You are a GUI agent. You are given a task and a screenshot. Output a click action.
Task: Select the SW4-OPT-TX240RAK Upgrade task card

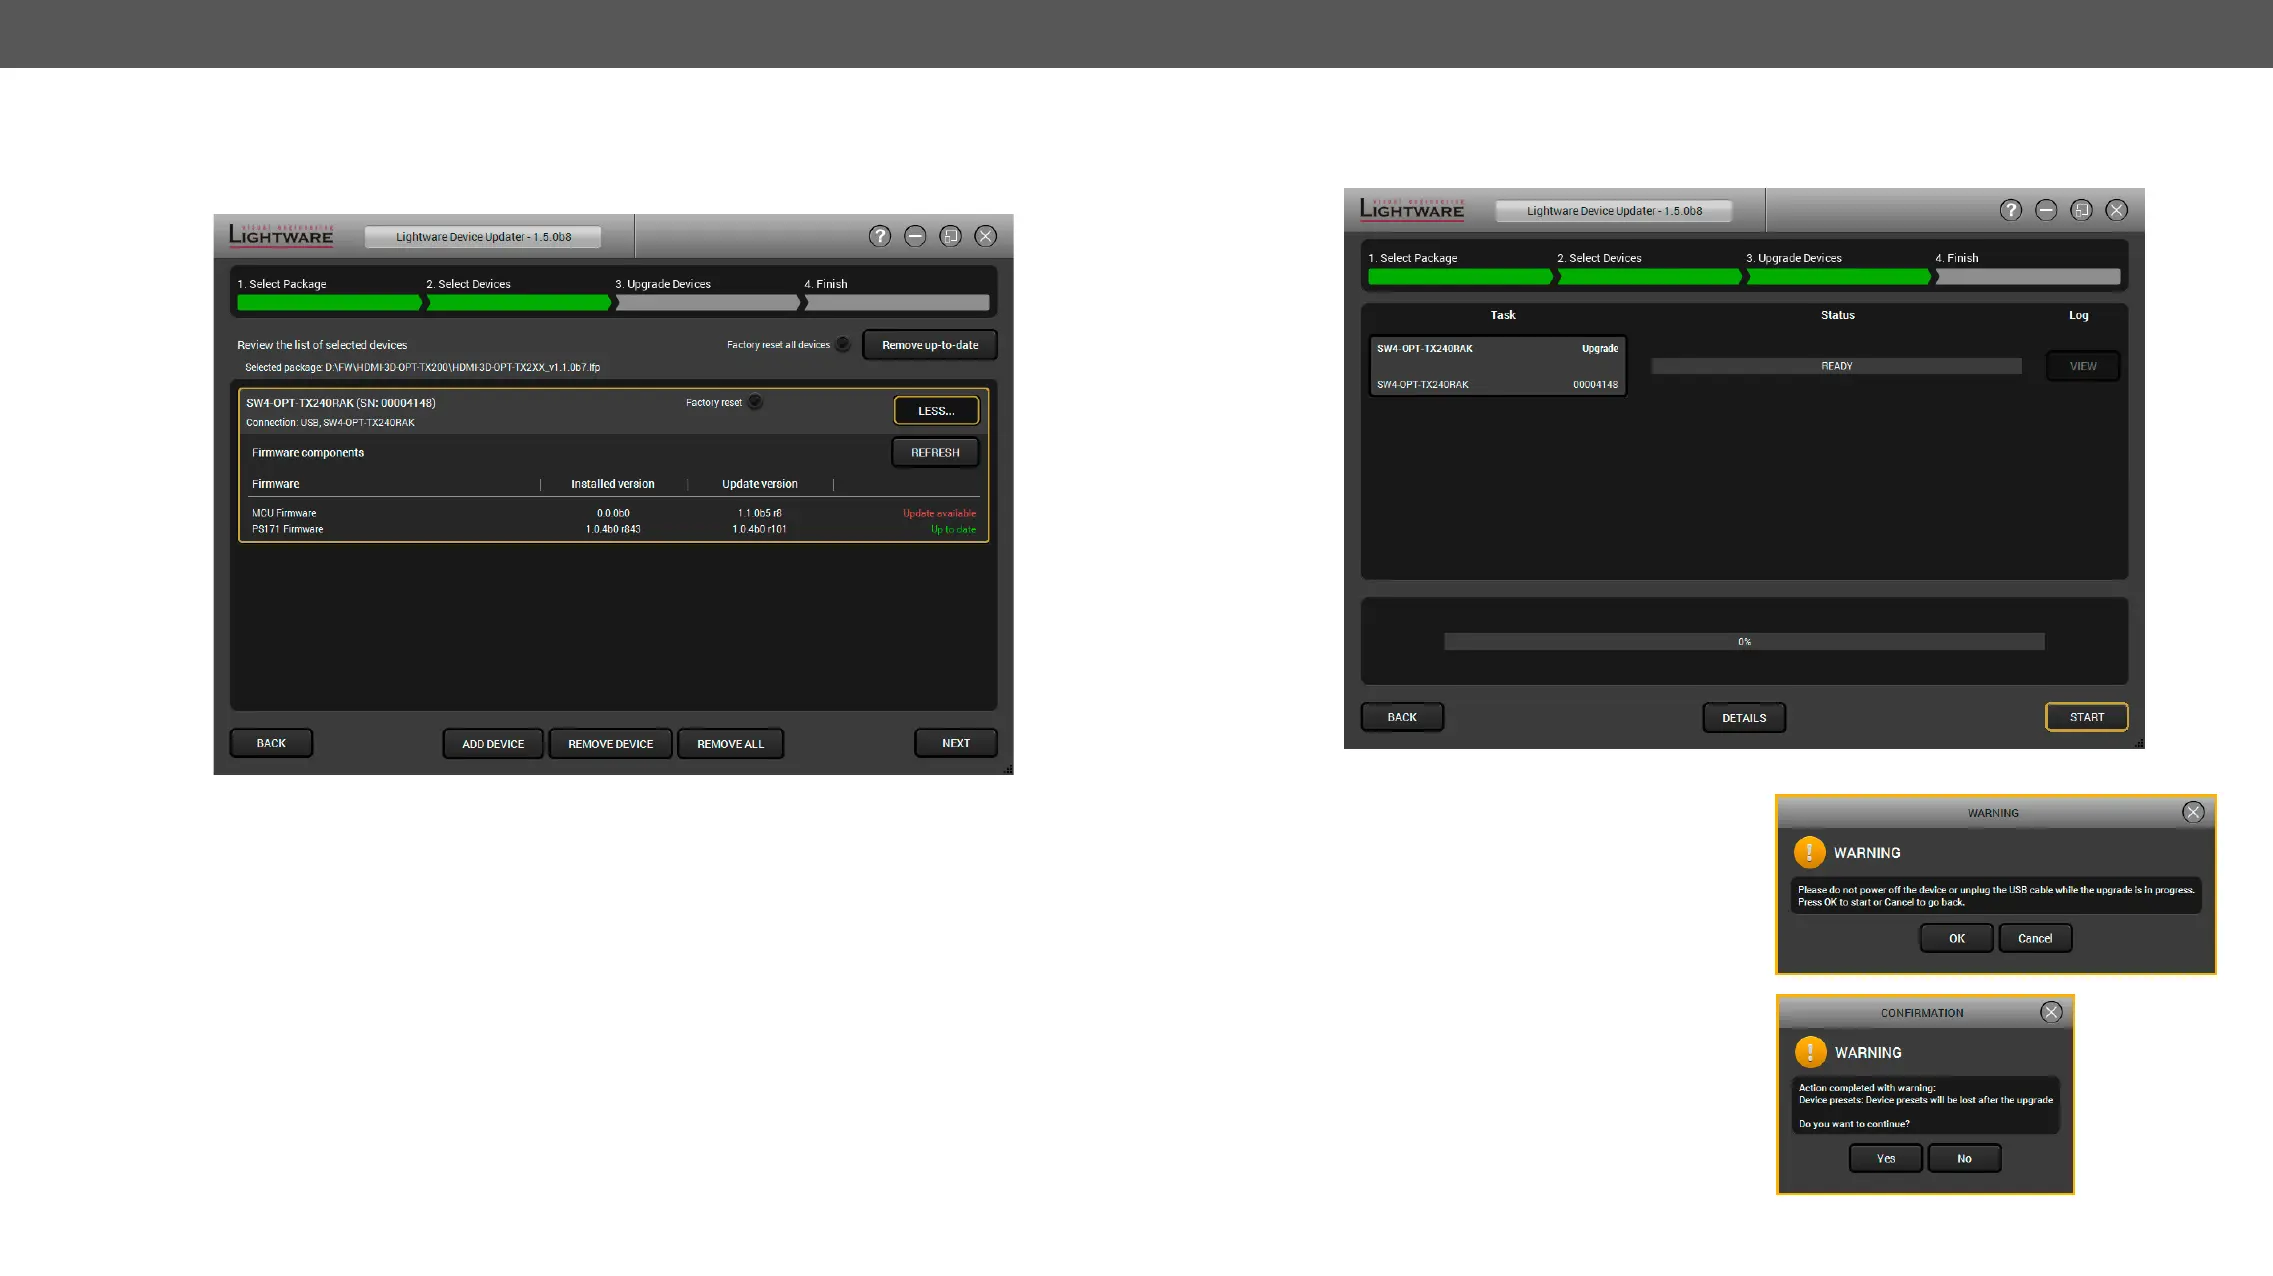point(1497,366)
